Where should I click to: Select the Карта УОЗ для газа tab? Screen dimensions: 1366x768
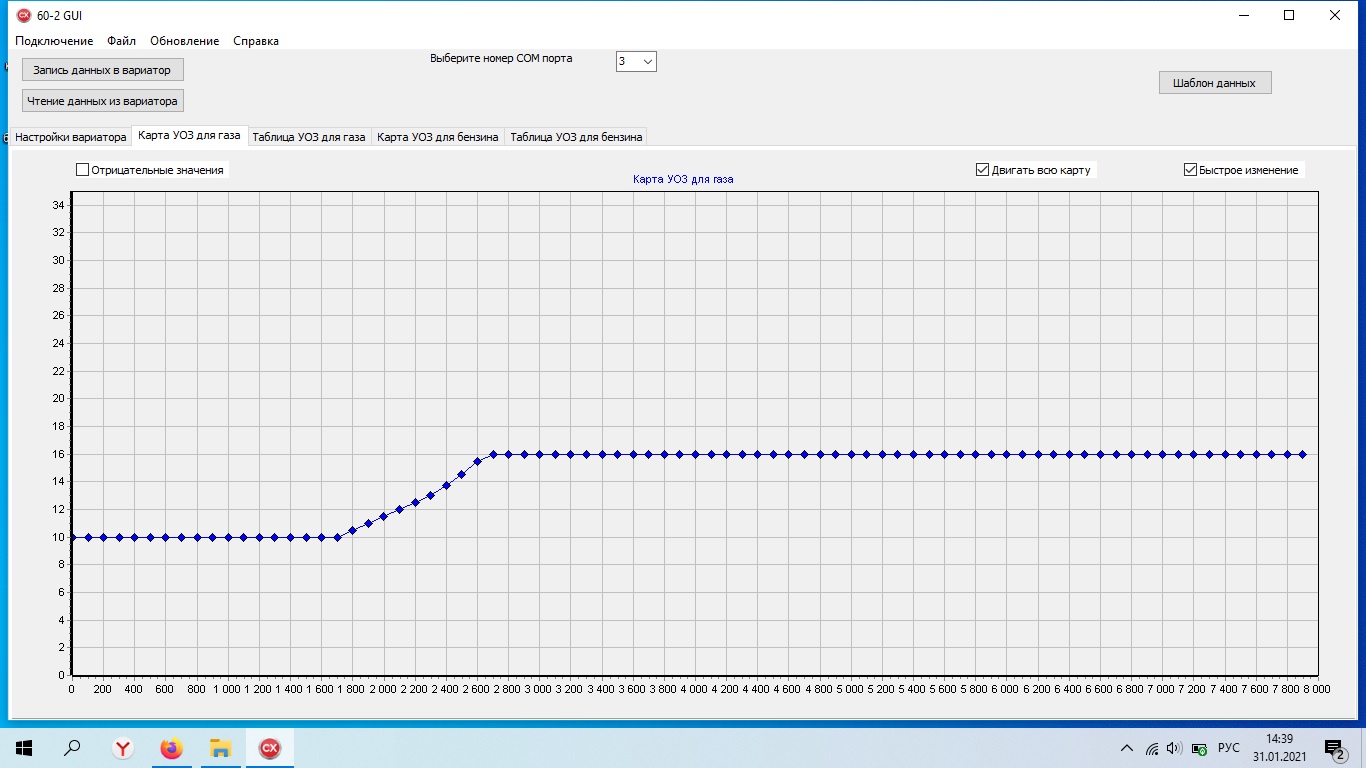pos(189,135)
